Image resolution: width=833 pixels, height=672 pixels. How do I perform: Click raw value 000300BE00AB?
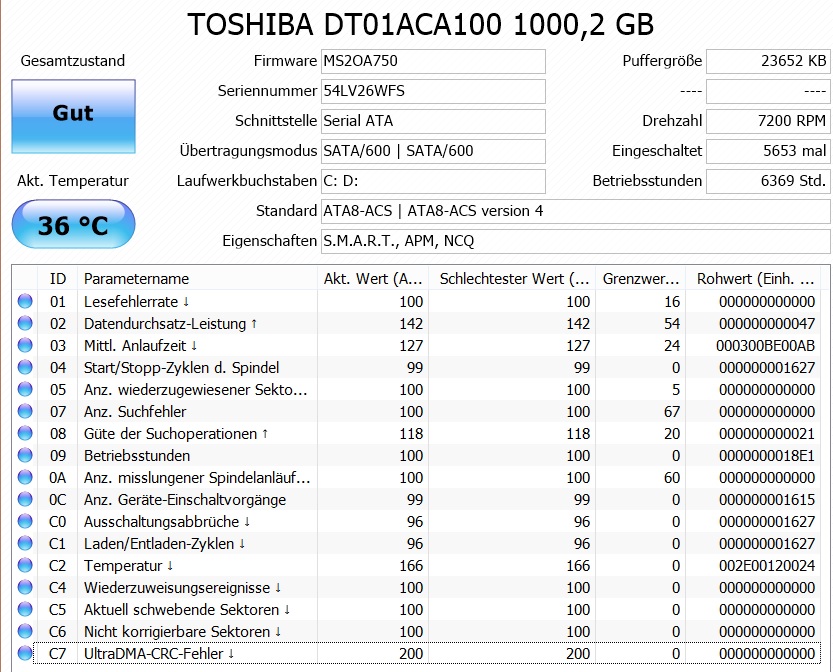(766, 345)
